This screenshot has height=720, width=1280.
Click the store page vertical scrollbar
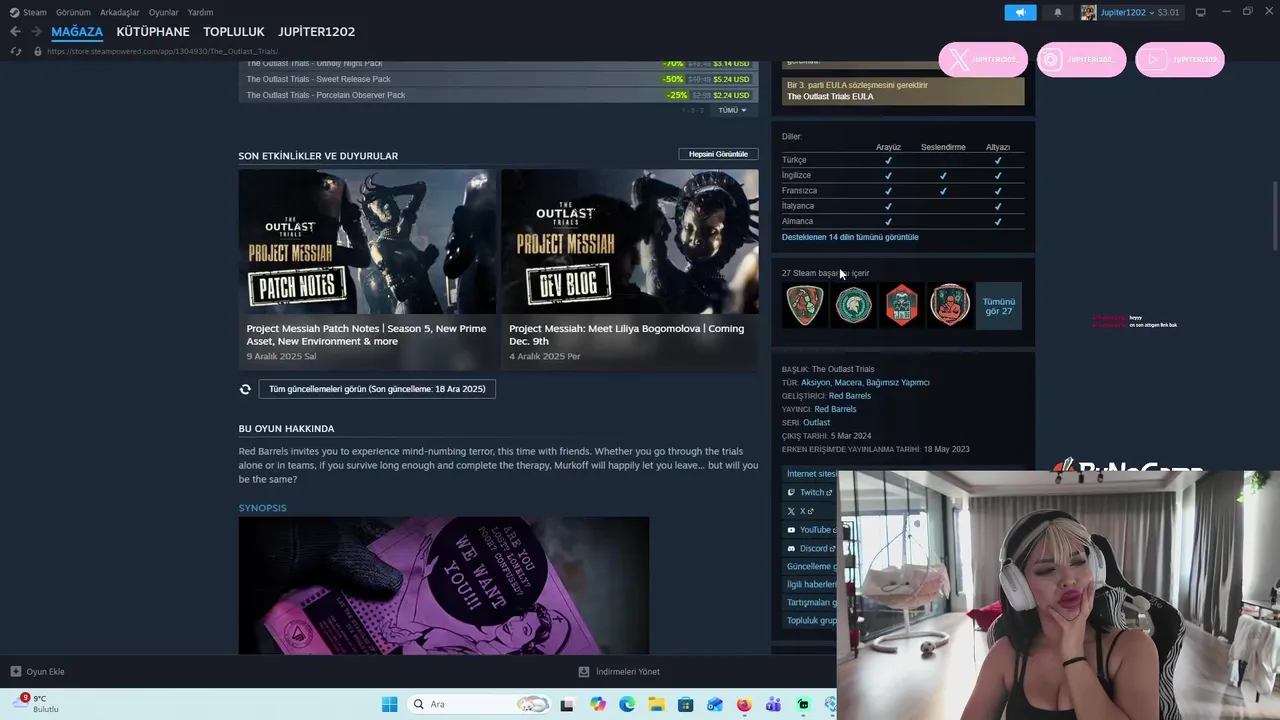tap(1274, 215)
